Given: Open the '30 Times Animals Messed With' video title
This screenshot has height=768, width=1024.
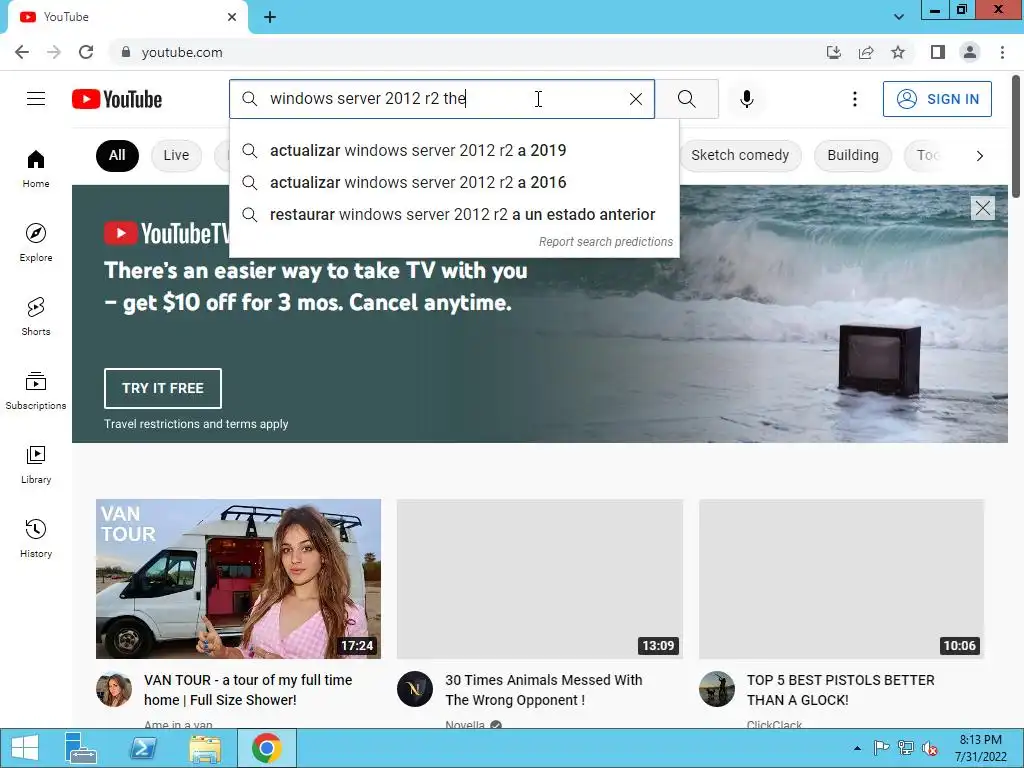Looking at the screenshot, I should pos(543,690).
